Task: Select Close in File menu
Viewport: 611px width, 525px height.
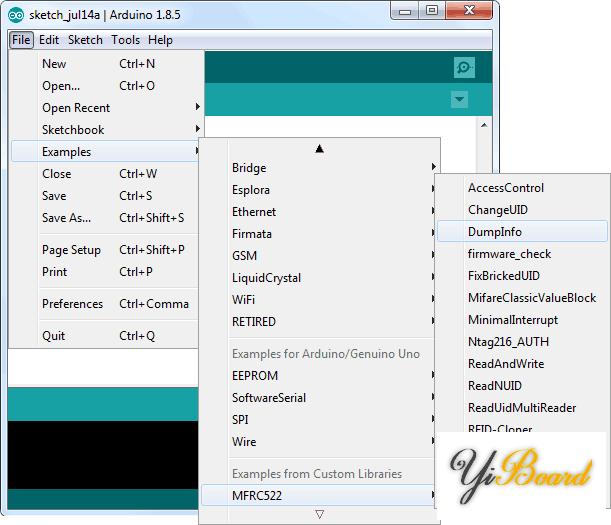Action: (105, 174)
